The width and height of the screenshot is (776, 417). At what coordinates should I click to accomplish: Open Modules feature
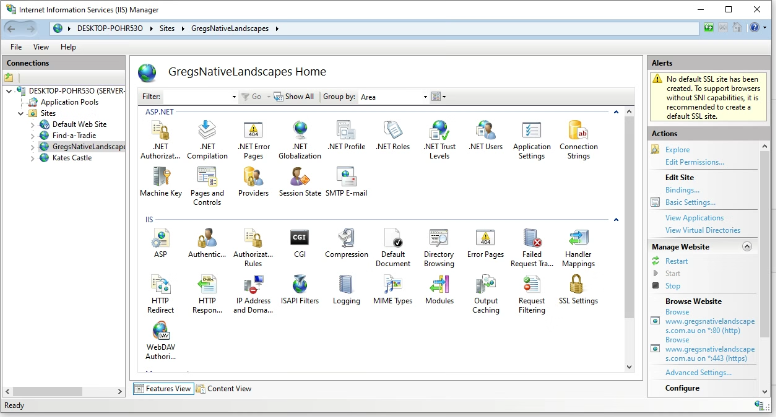(439, 290)
